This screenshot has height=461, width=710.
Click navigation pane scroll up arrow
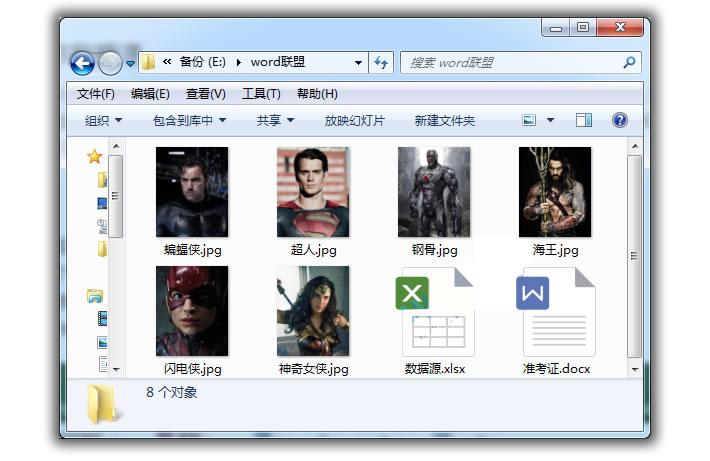click(116, 146)
